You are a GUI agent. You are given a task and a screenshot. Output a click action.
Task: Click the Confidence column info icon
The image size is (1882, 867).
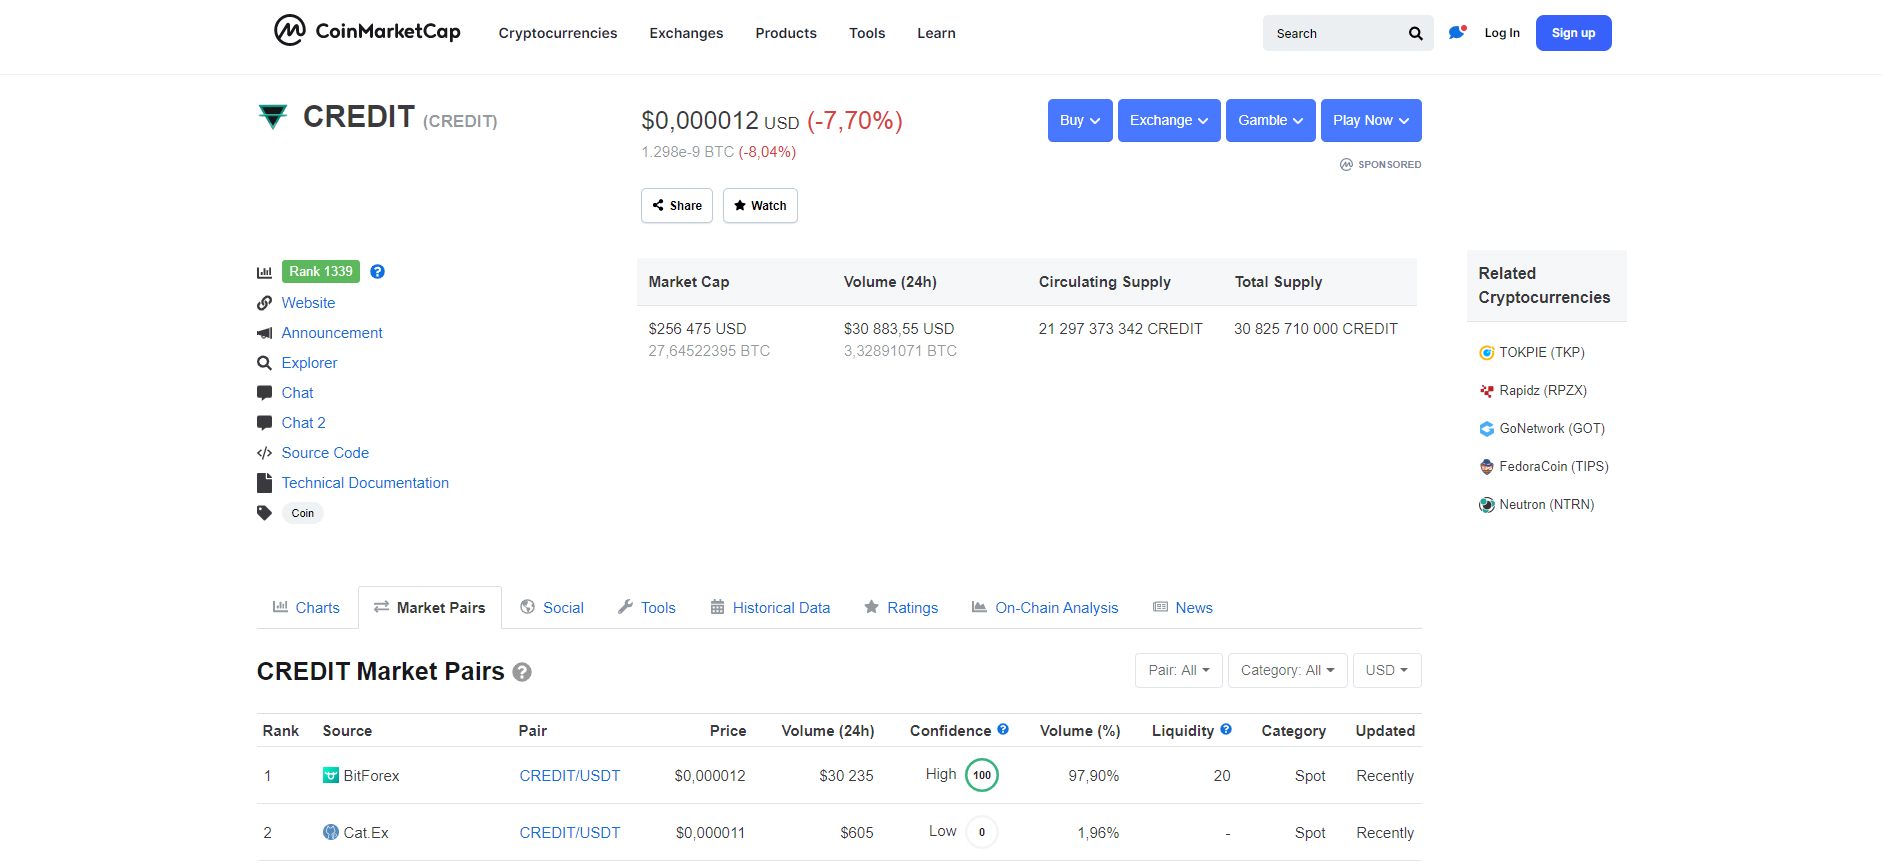(1003, 730)
